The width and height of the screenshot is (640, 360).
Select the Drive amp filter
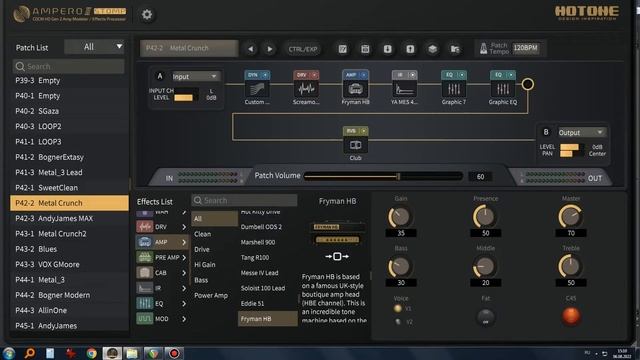pyautogui.click(x=202, y=249)
